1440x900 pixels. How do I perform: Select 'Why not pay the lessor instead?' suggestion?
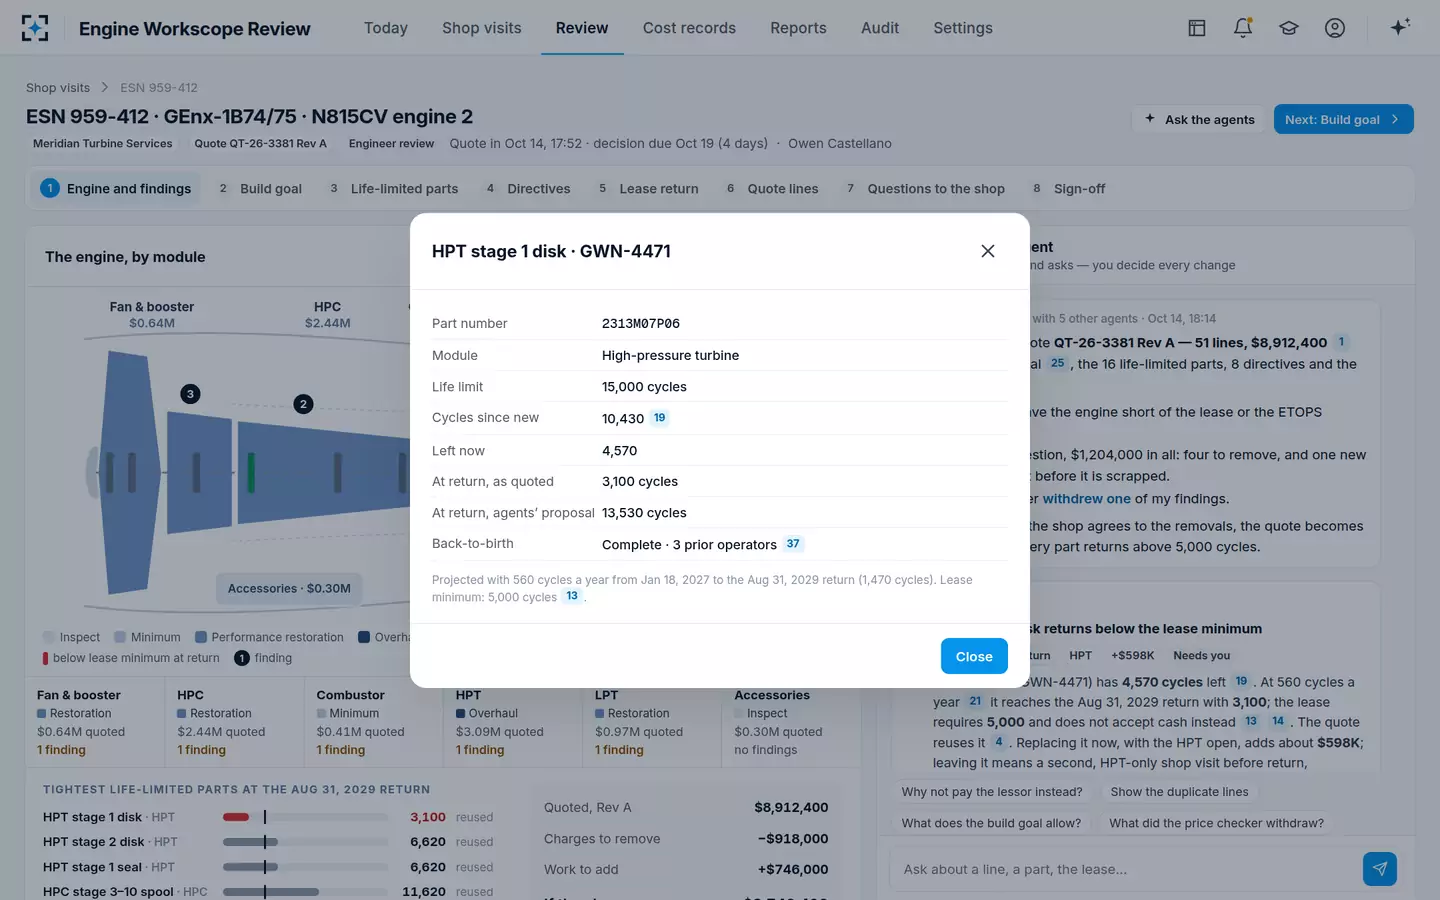[x=992, y=792]
